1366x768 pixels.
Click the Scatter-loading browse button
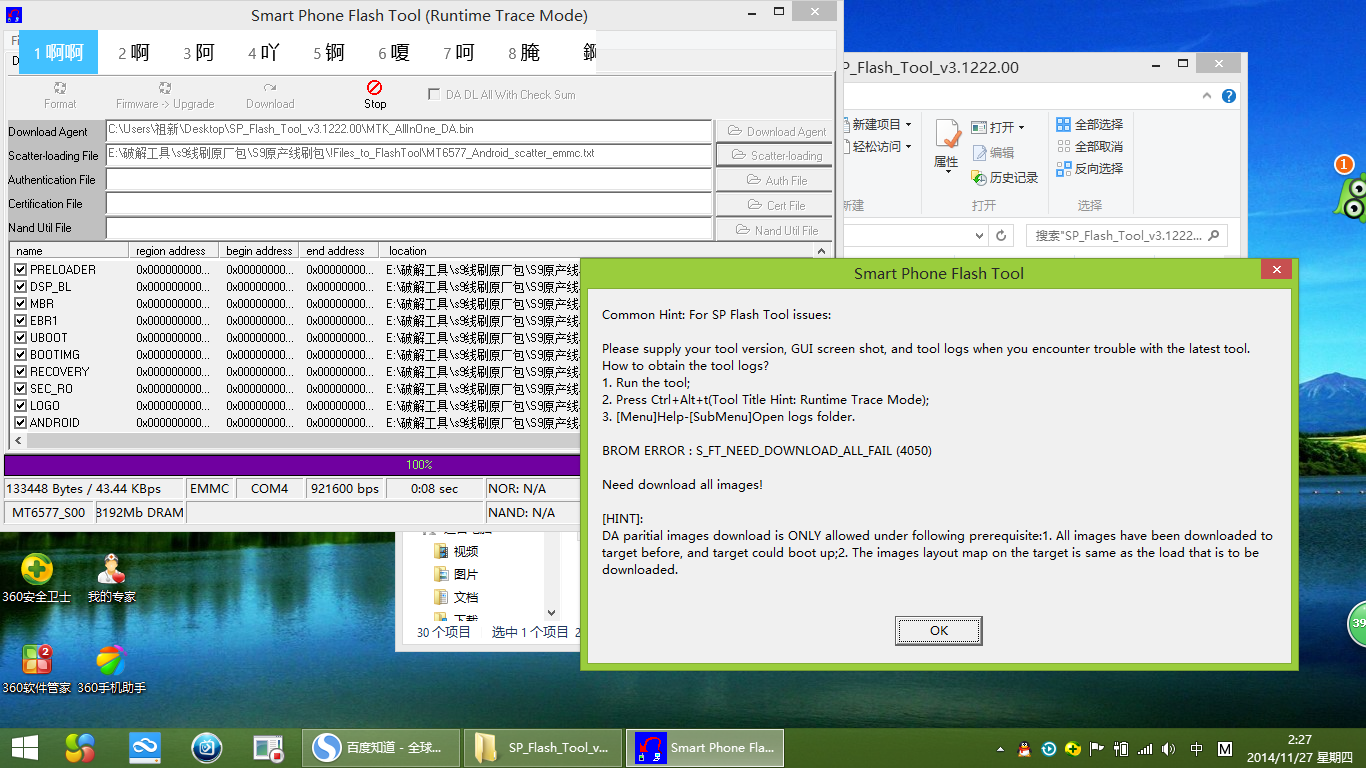point(776,155)
